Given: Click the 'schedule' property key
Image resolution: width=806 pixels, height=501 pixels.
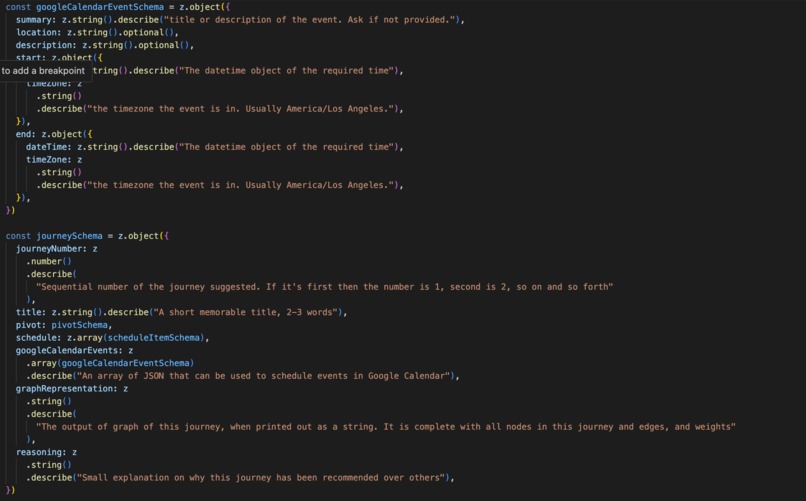Looking at the screenshot, I should 36,338.
